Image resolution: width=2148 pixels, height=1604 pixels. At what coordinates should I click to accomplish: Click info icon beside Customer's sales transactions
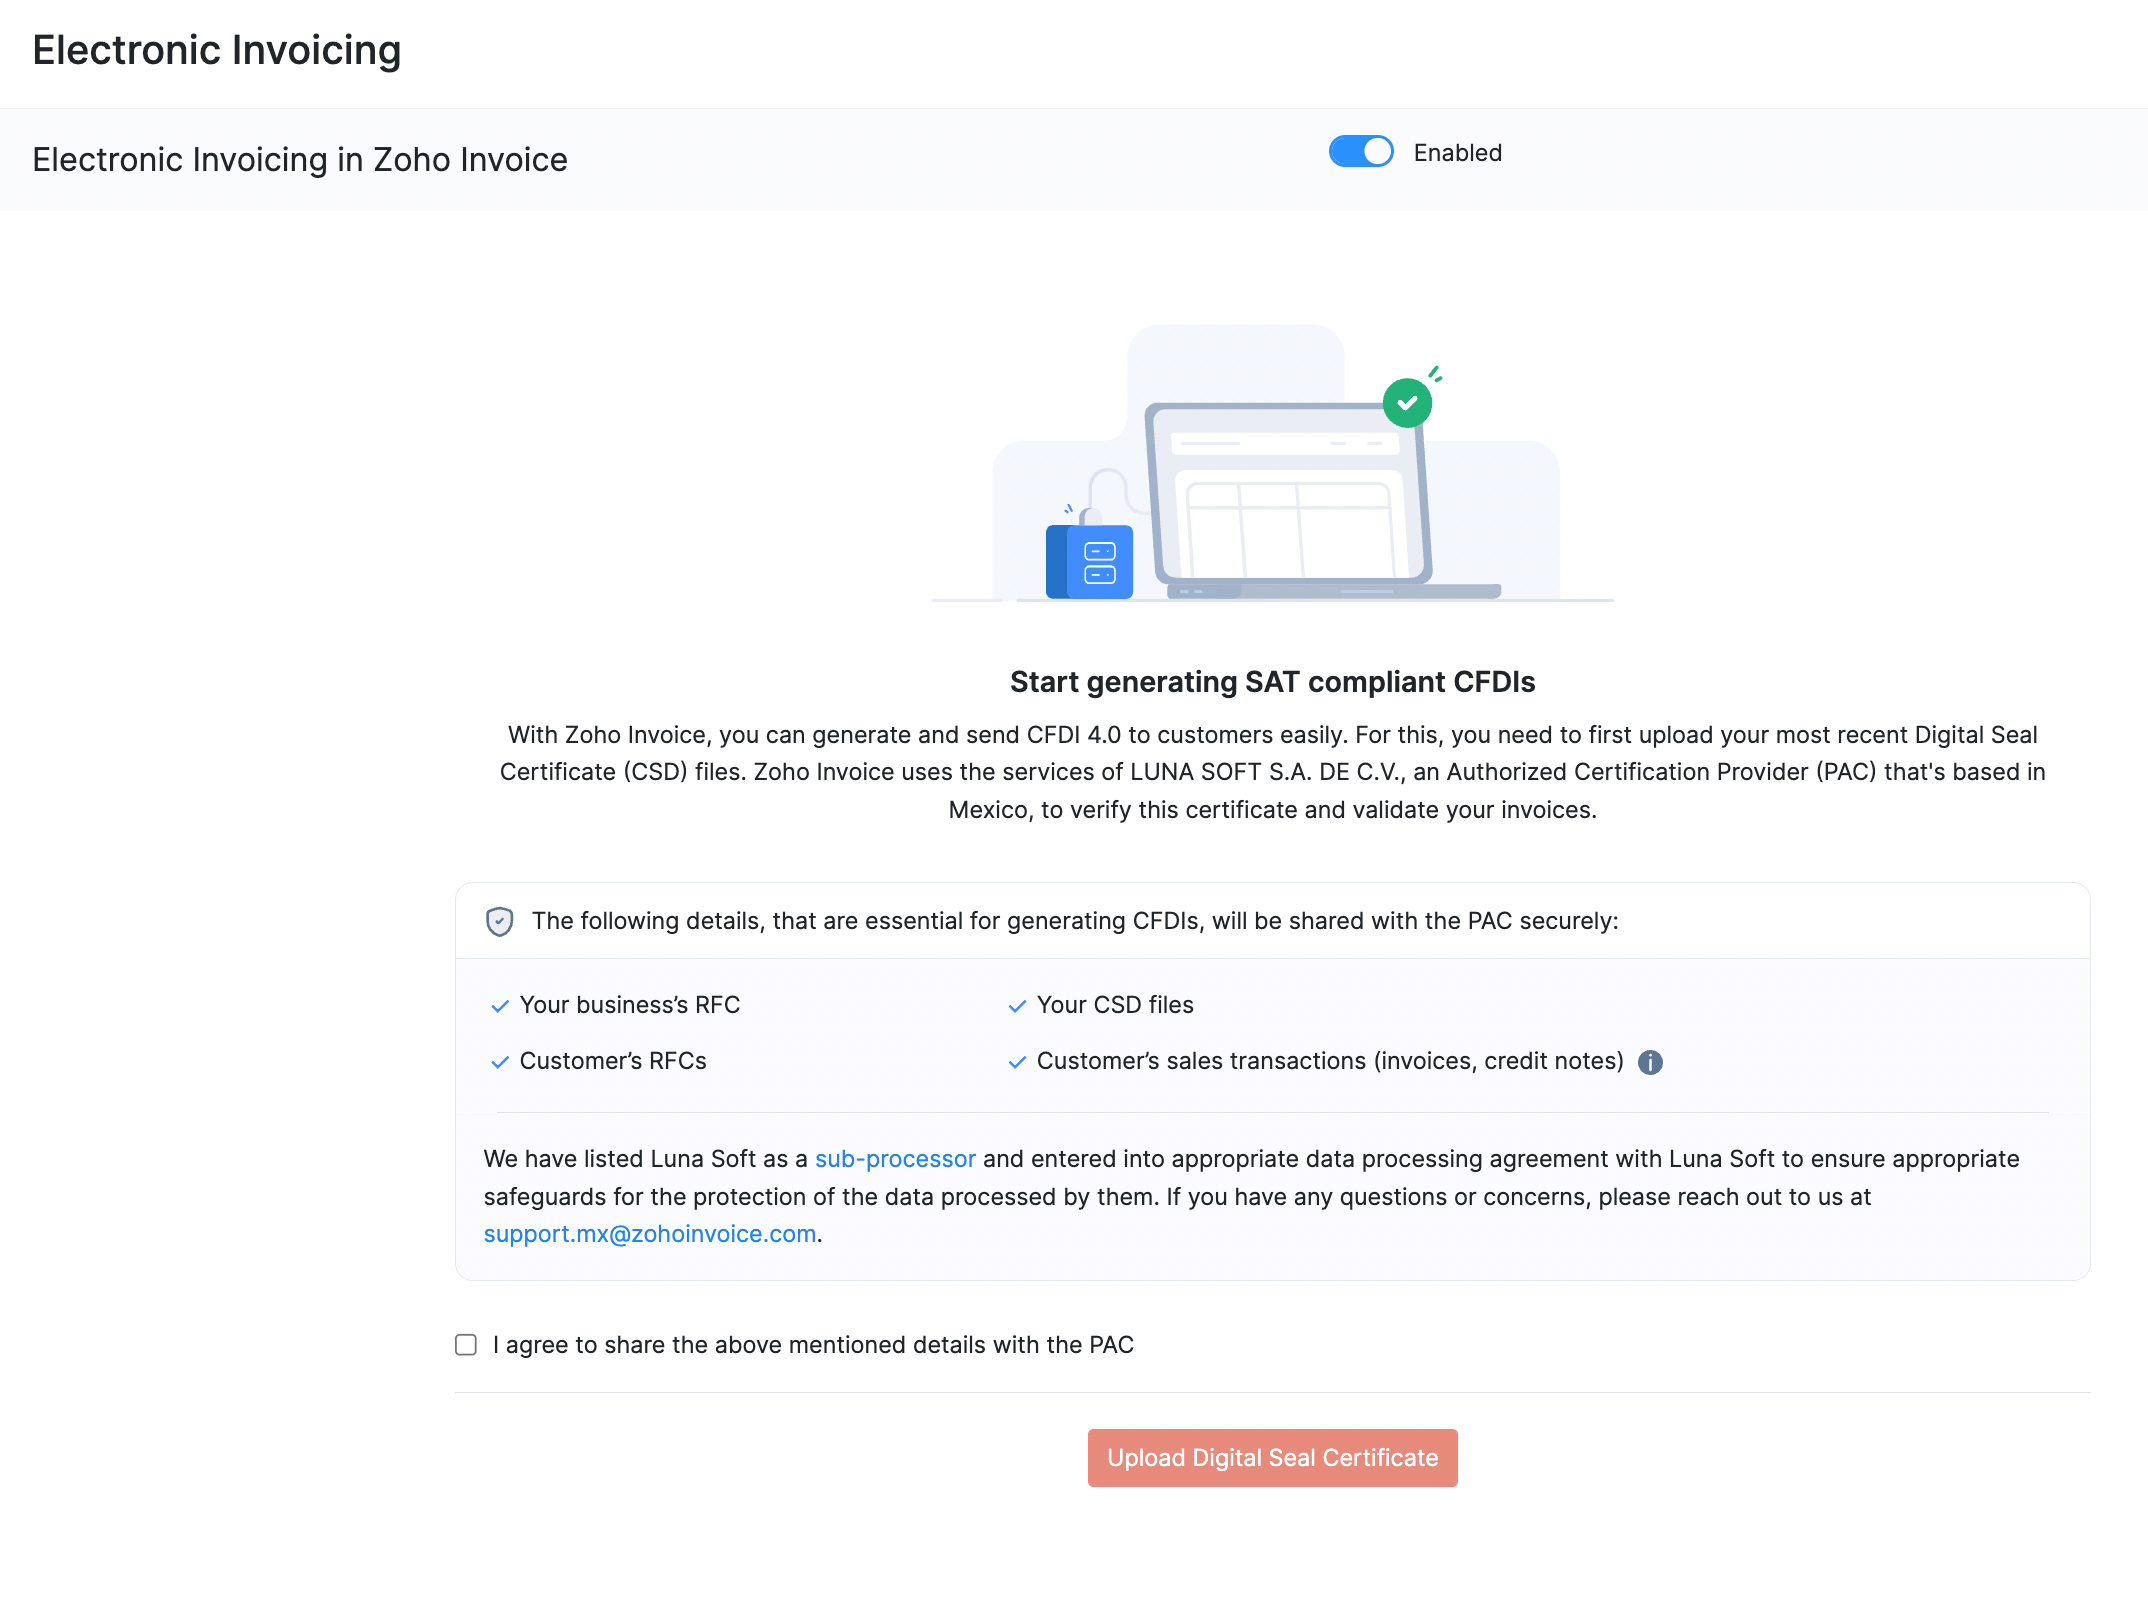[x=1650, y=1062]
